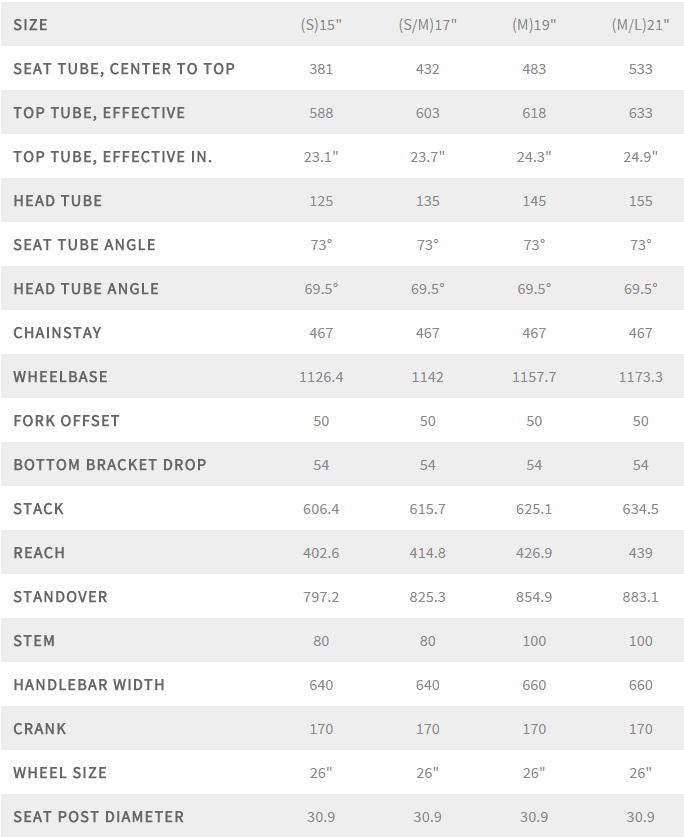Select the stack value 634.5
This screenshot has width=684, height=837.
pyautogui.click(x=640, y=509)
